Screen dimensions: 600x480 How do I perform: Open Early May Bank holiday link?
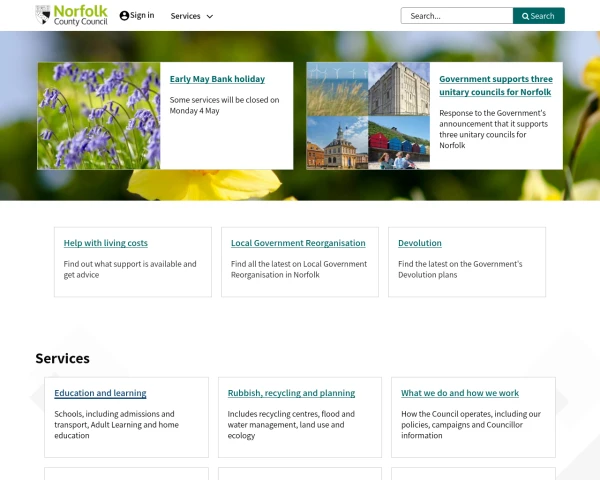point(217,79)
